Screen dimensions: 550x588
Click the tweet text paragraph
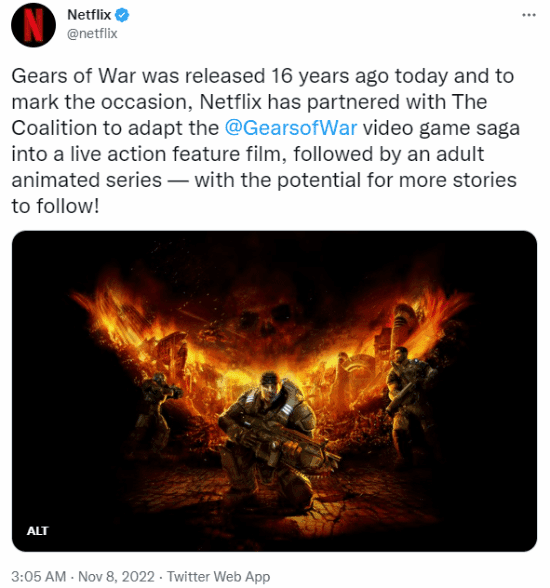(266, 141)
